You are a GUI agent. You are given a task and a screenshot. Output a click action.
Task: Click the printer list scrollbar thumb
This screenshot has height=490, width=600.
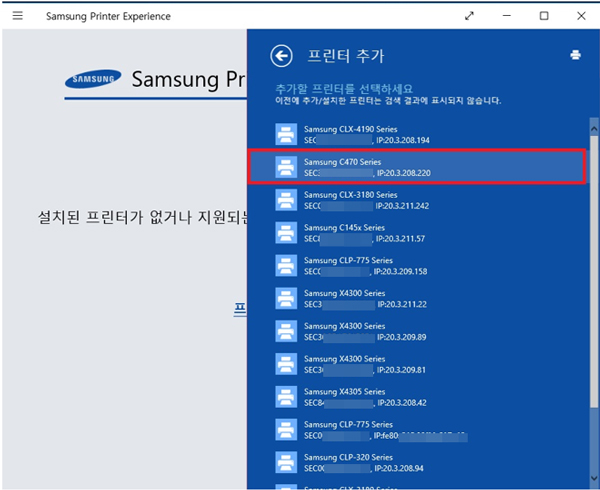(x=594, y=272)
